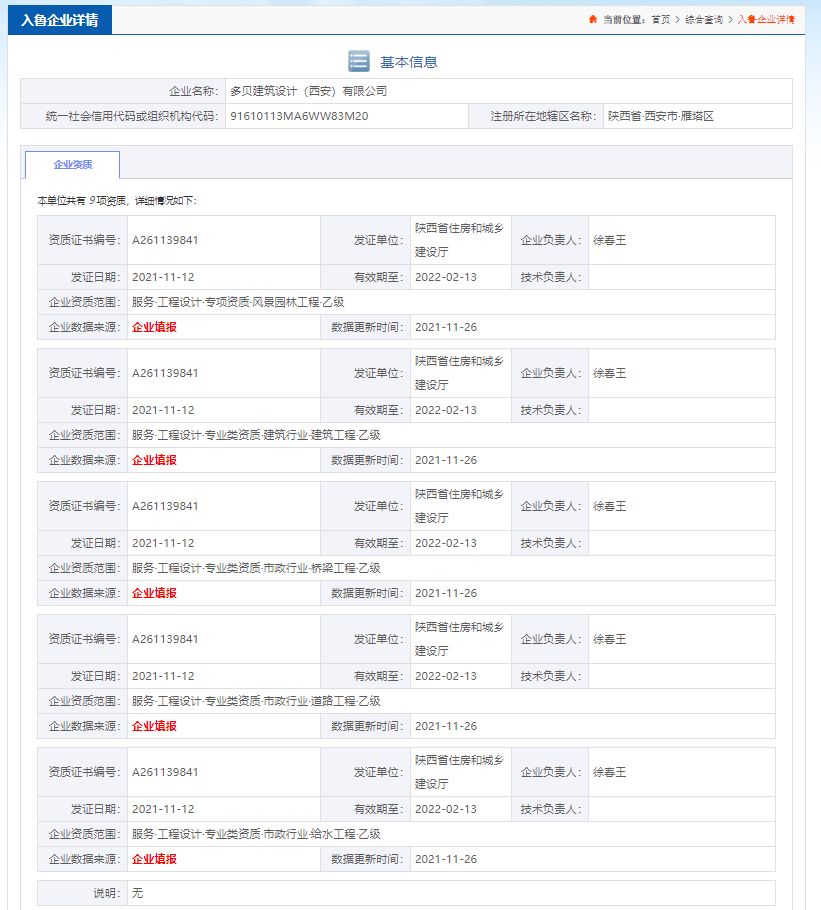Click the 基本信息 section heading
Screen dimensions: 821x910
408,62
